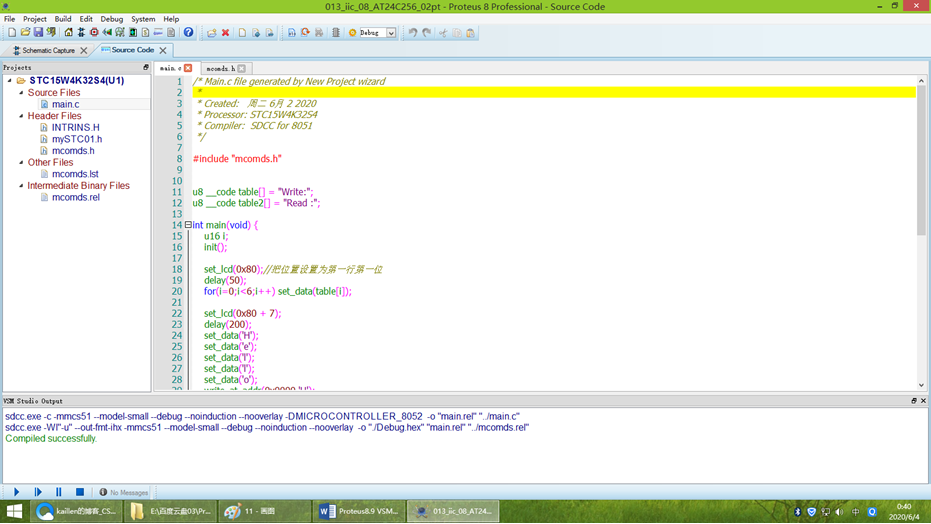This screenshot has width=931, height=524.
Task: Go to the Home Page icon
Action: click(68, 33)
